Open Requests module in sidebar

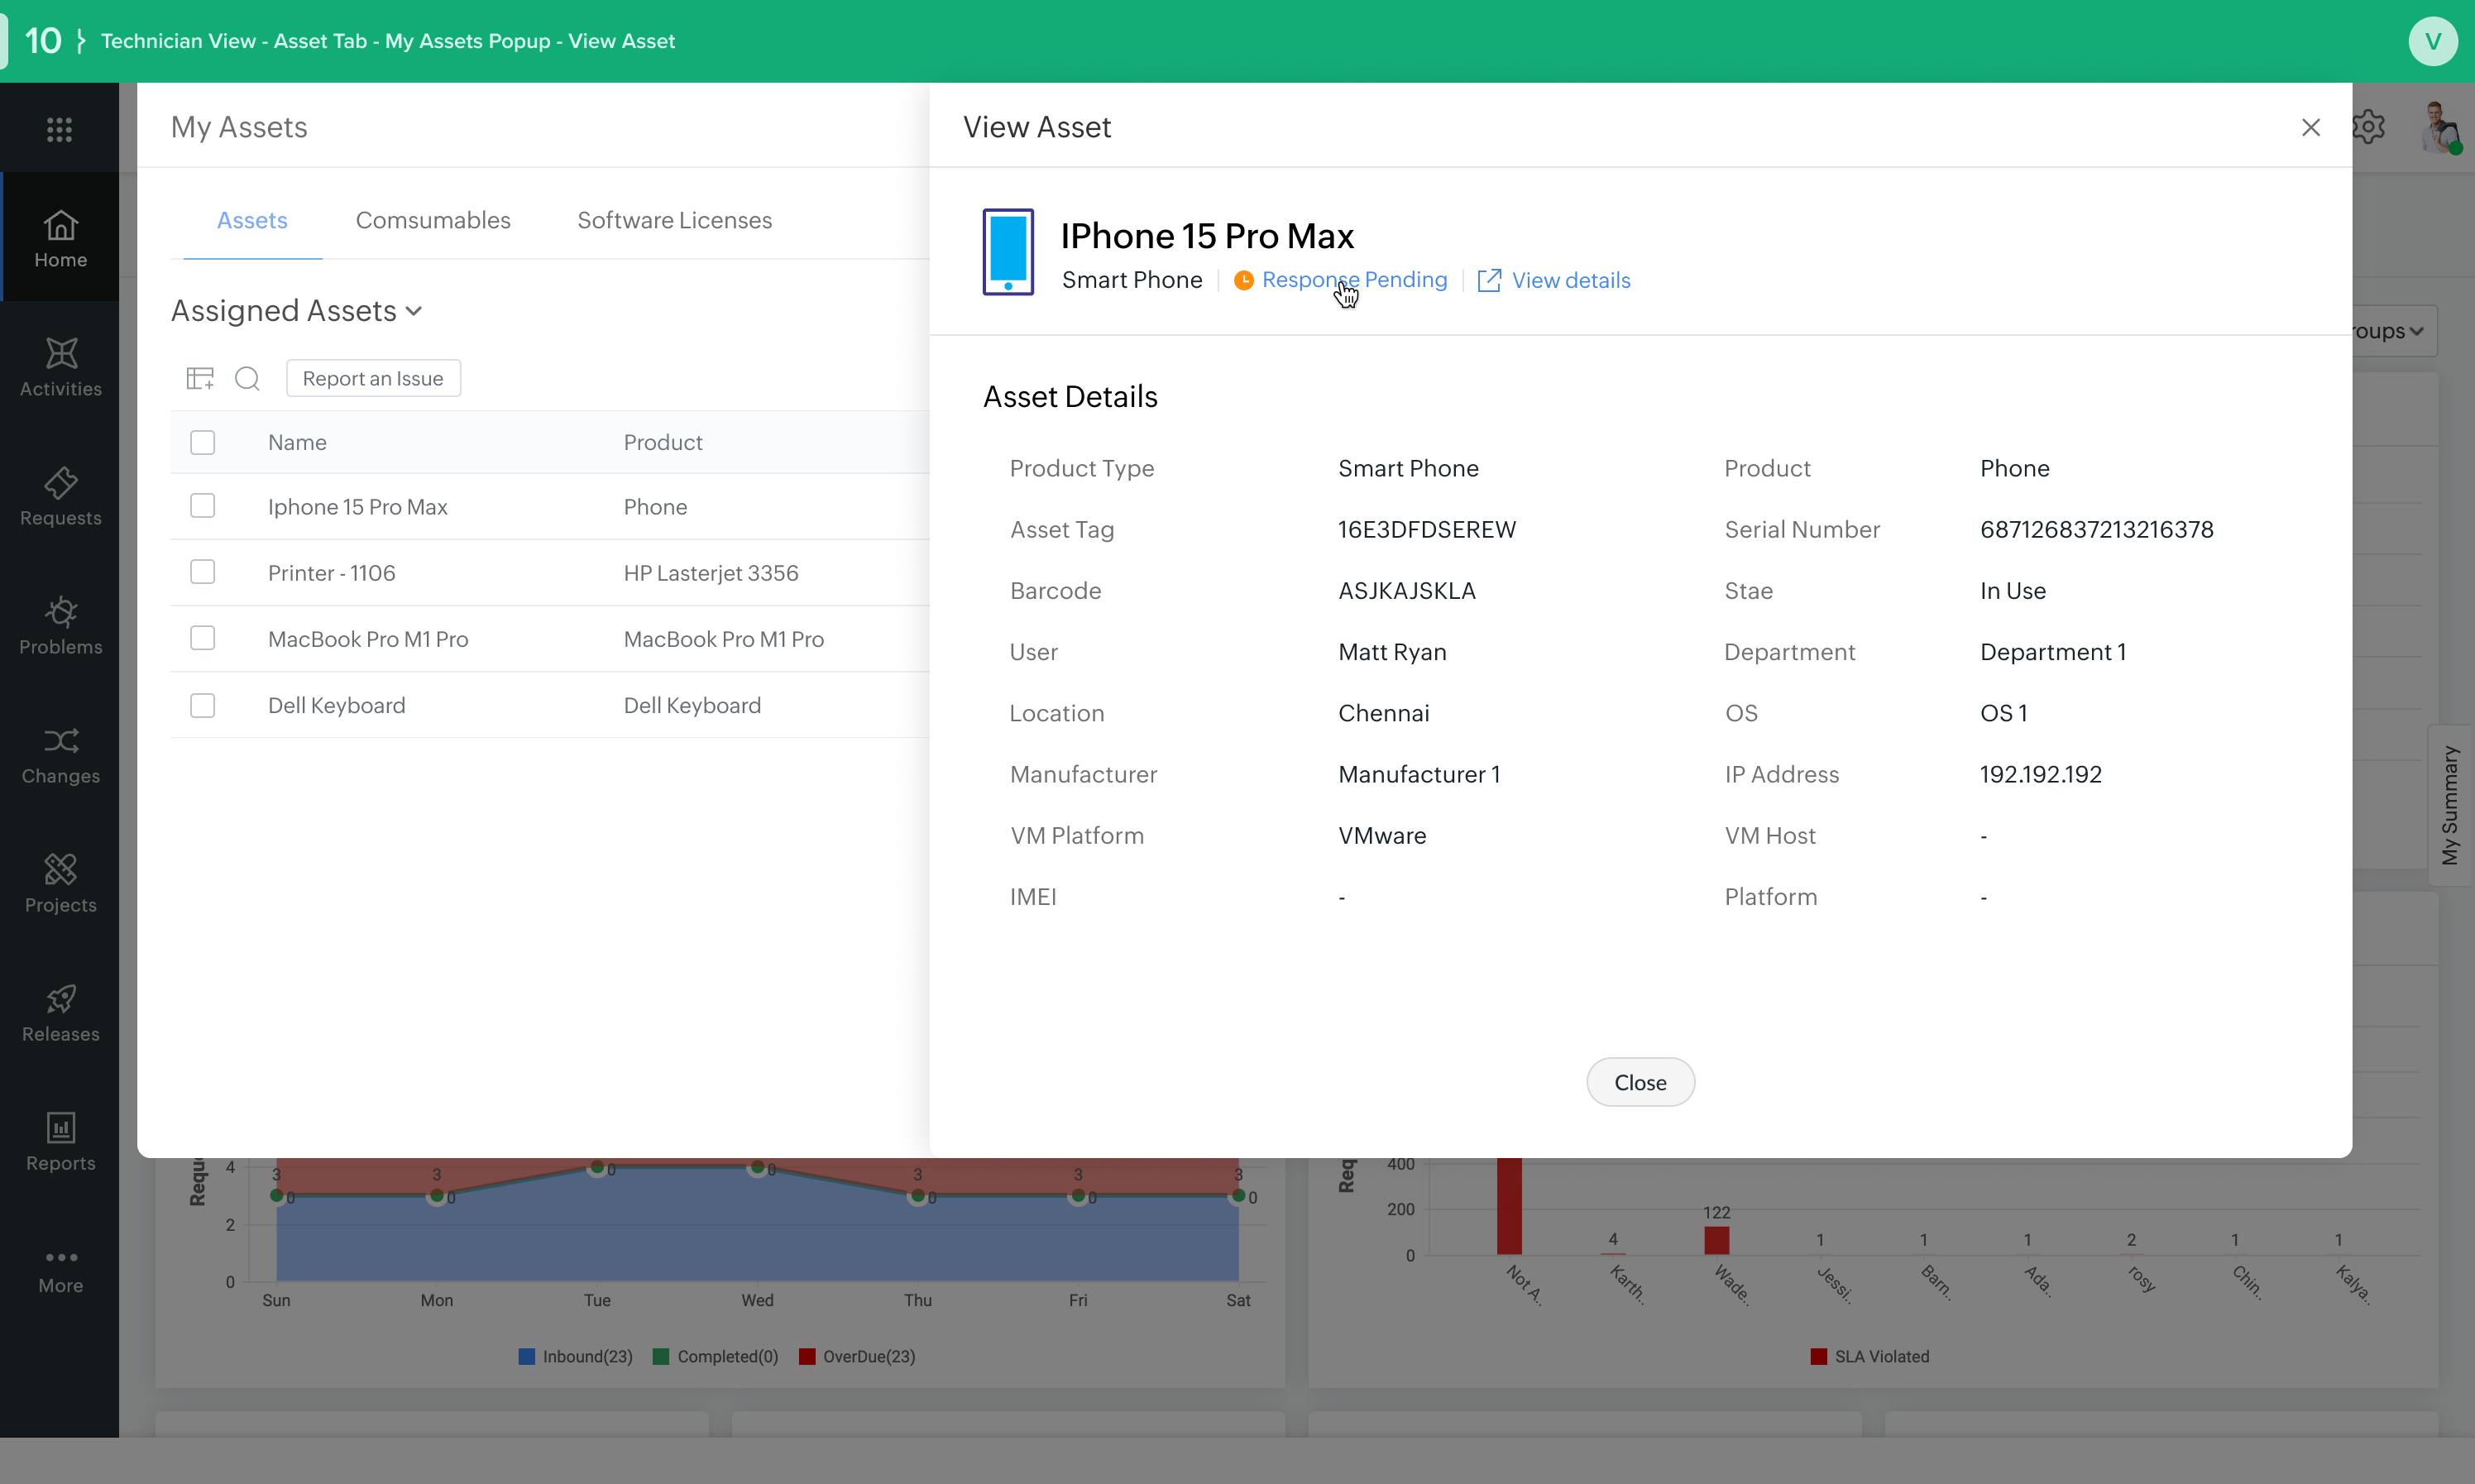pos(60,496)
